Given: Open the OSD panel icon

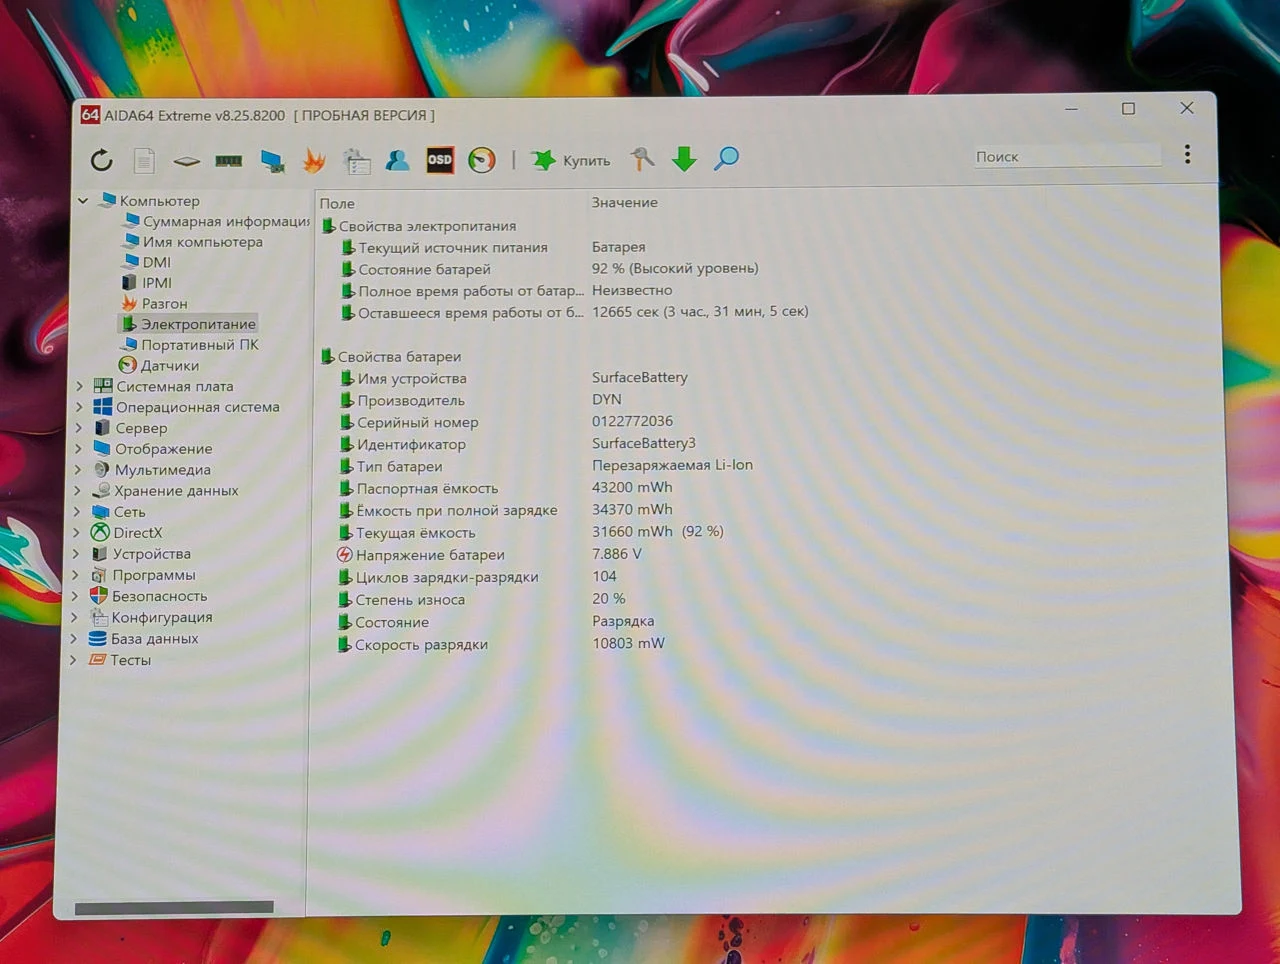Looking at the screenshot, I should click(x=440, y=159).
